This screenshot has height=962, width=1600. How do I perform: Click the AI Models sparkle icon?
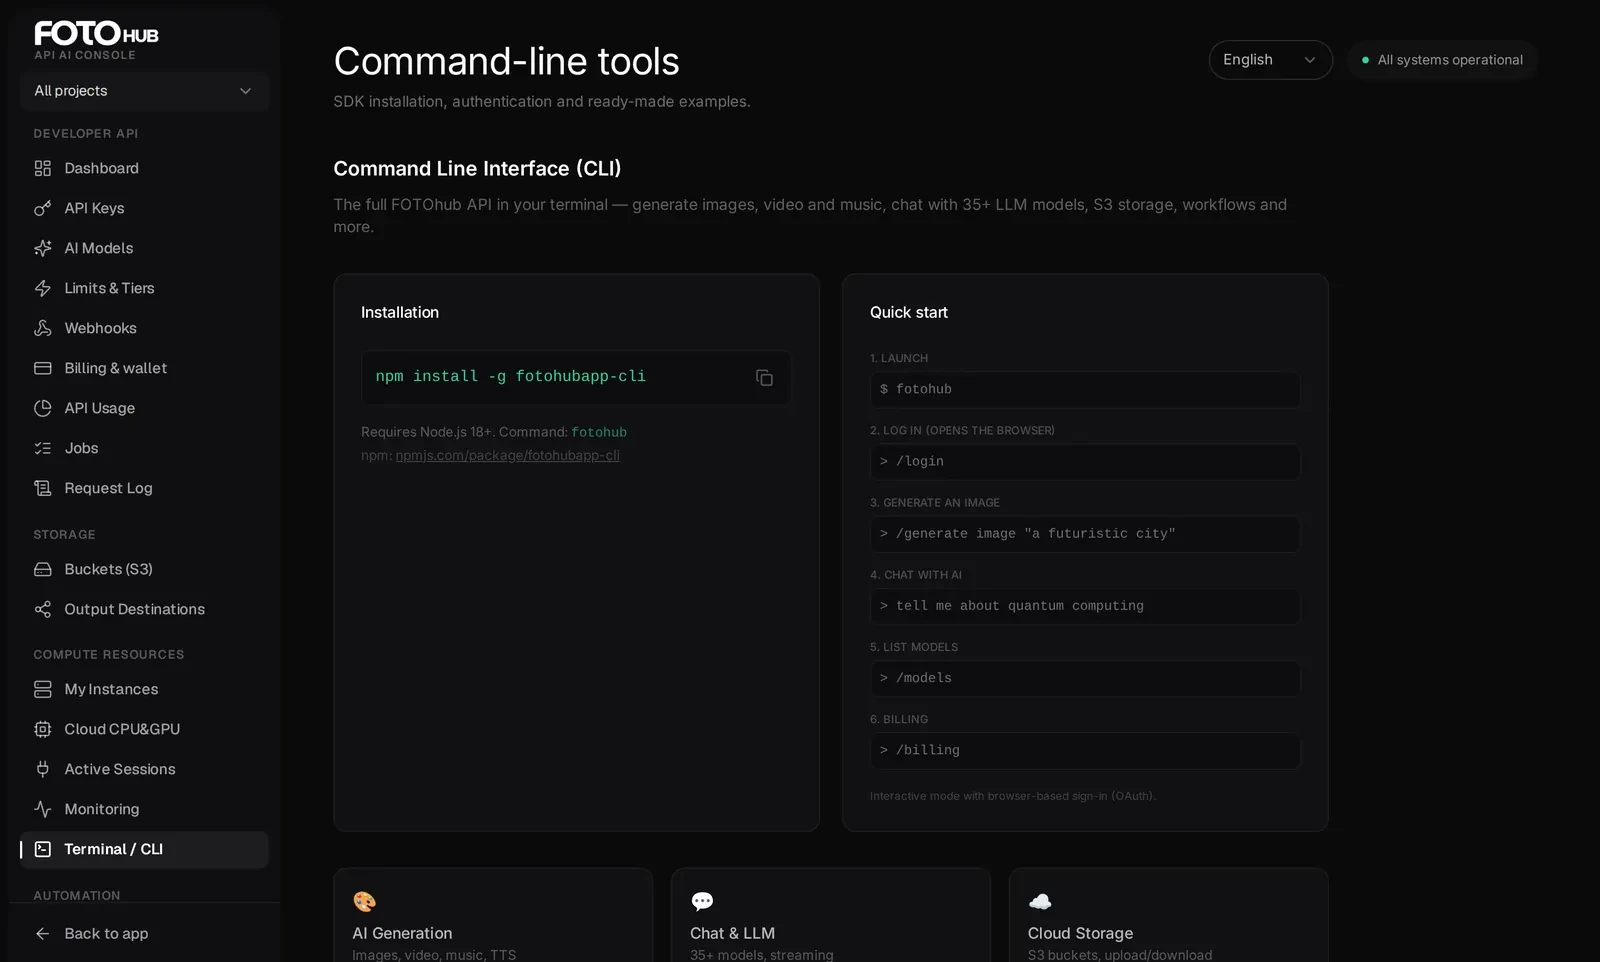pos(43,248)
